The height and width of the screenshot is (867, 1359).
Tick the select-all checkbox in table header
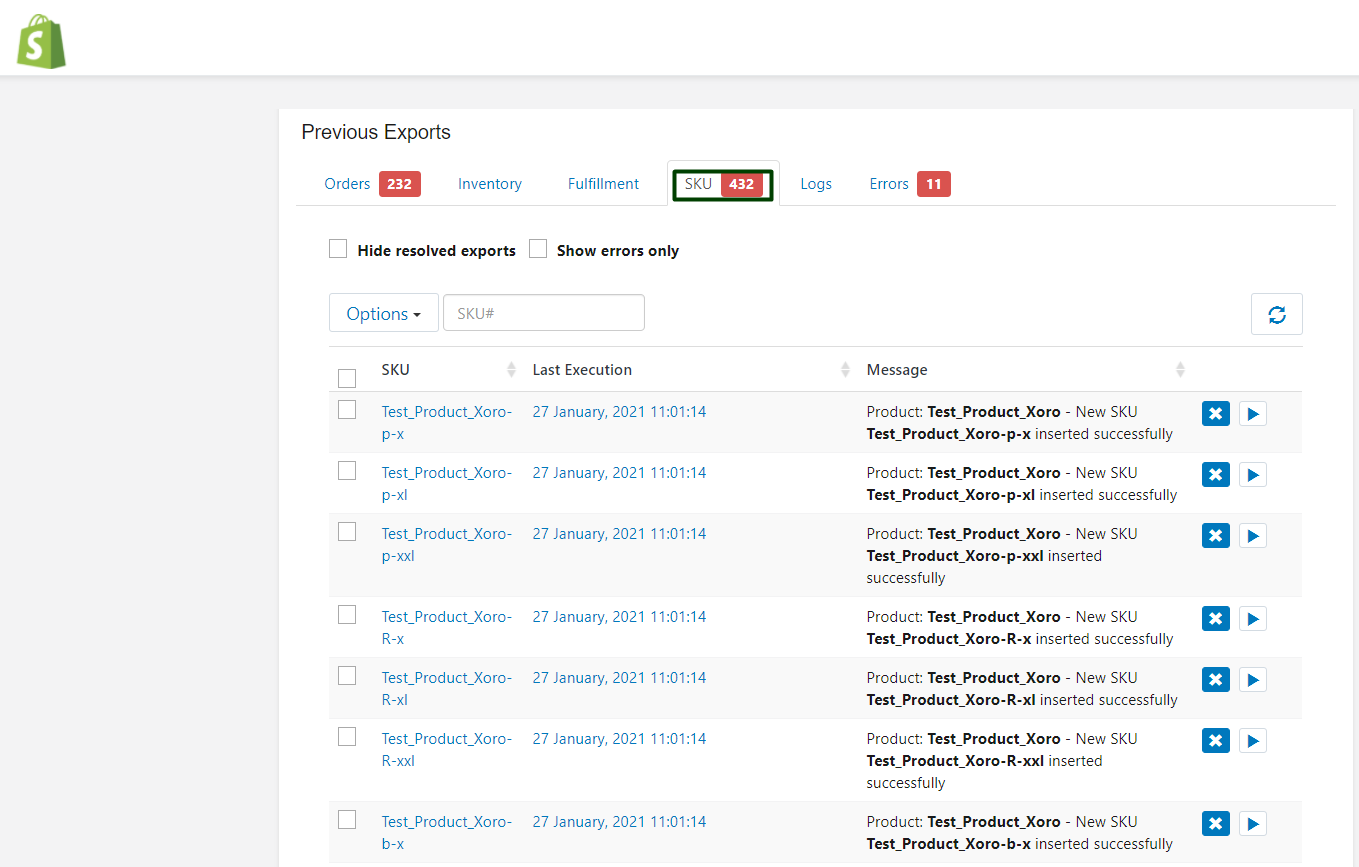(x=347, y=378)
